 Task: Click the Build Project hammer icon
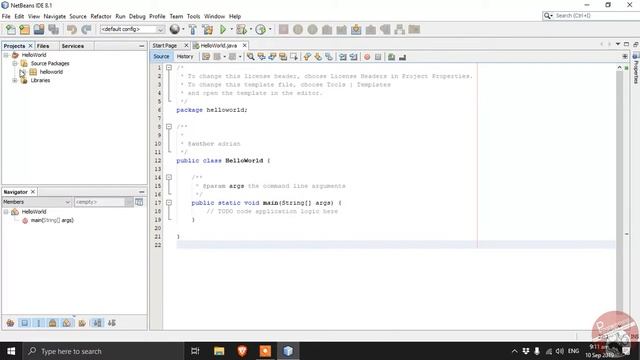point(193,29)
